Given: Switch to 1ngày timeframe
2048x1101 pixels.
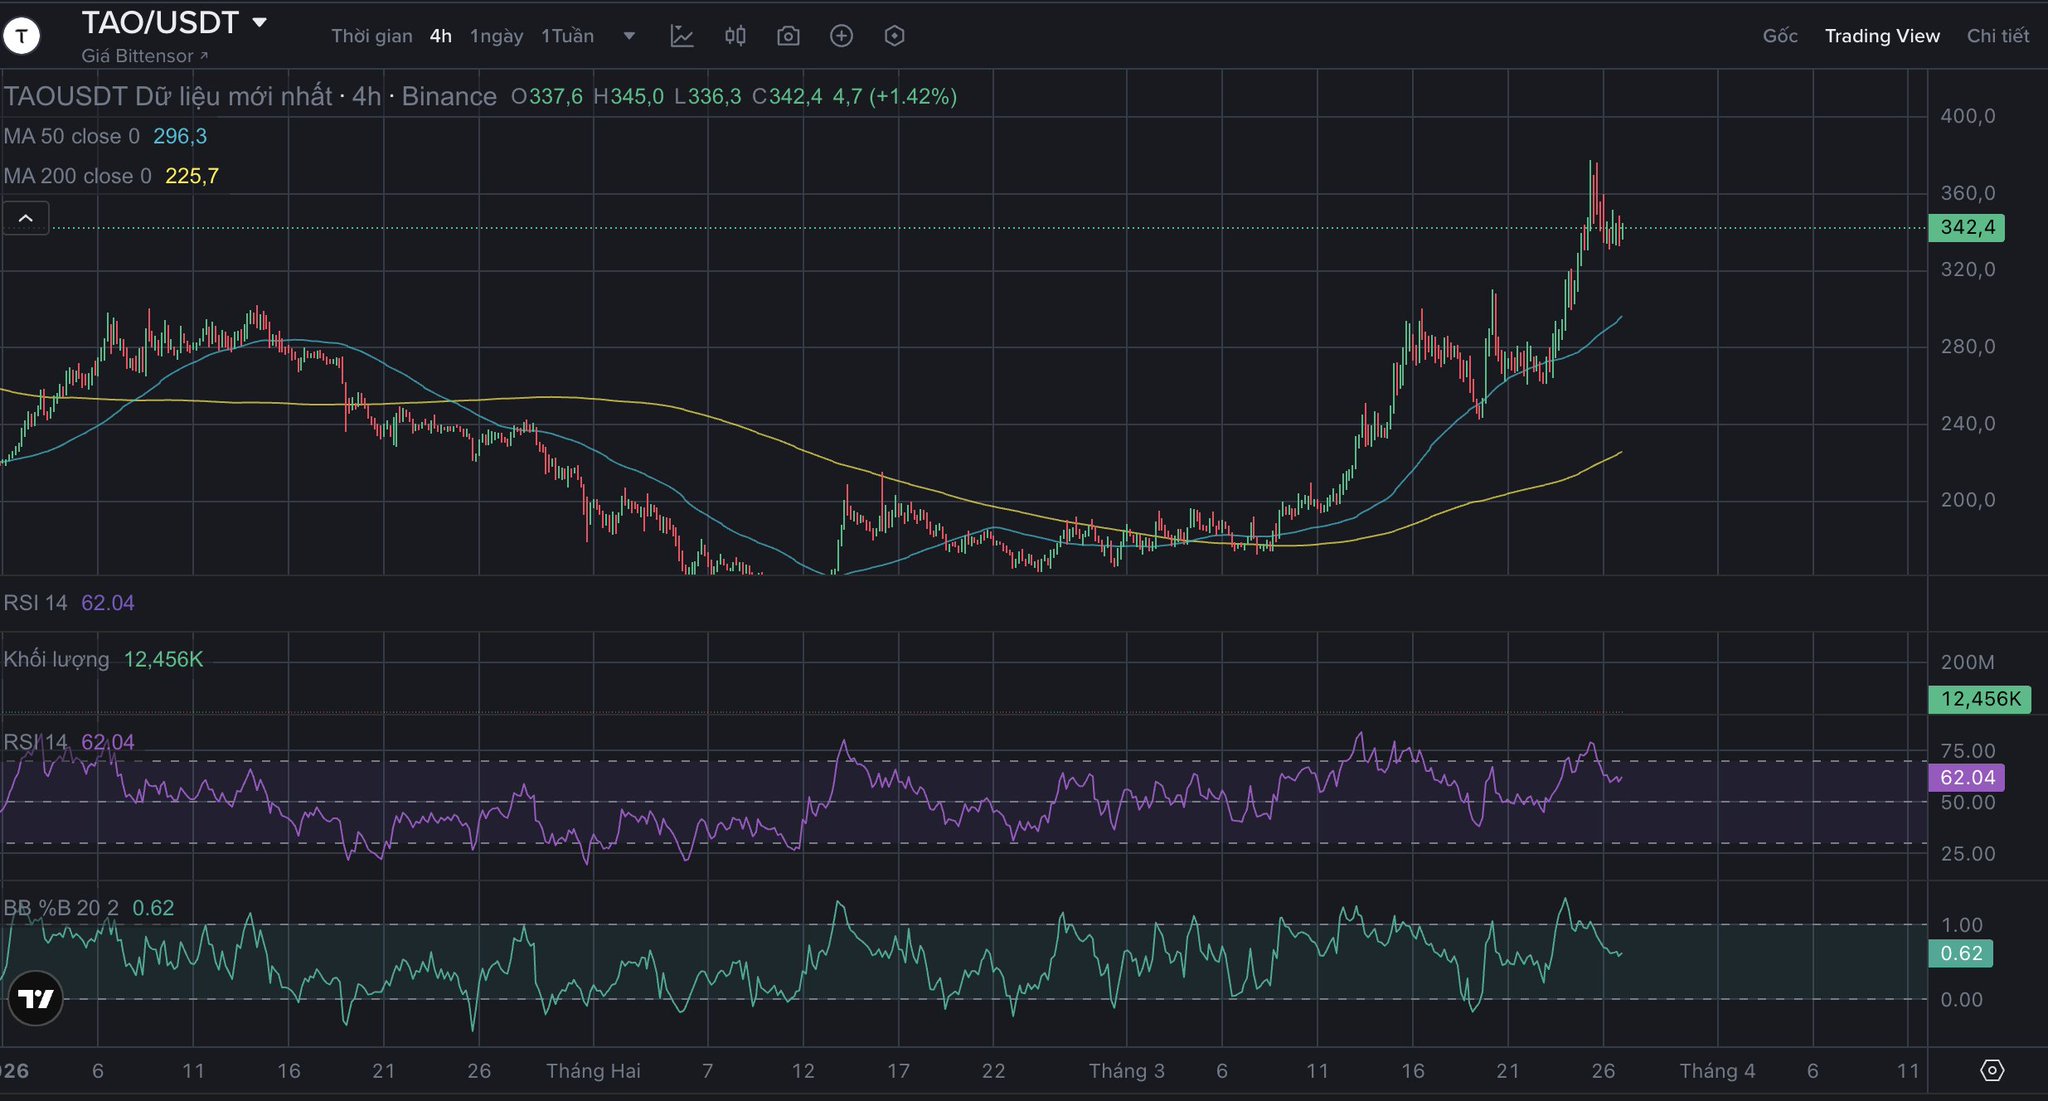Looking at the screenshot, I should point(496,36).
